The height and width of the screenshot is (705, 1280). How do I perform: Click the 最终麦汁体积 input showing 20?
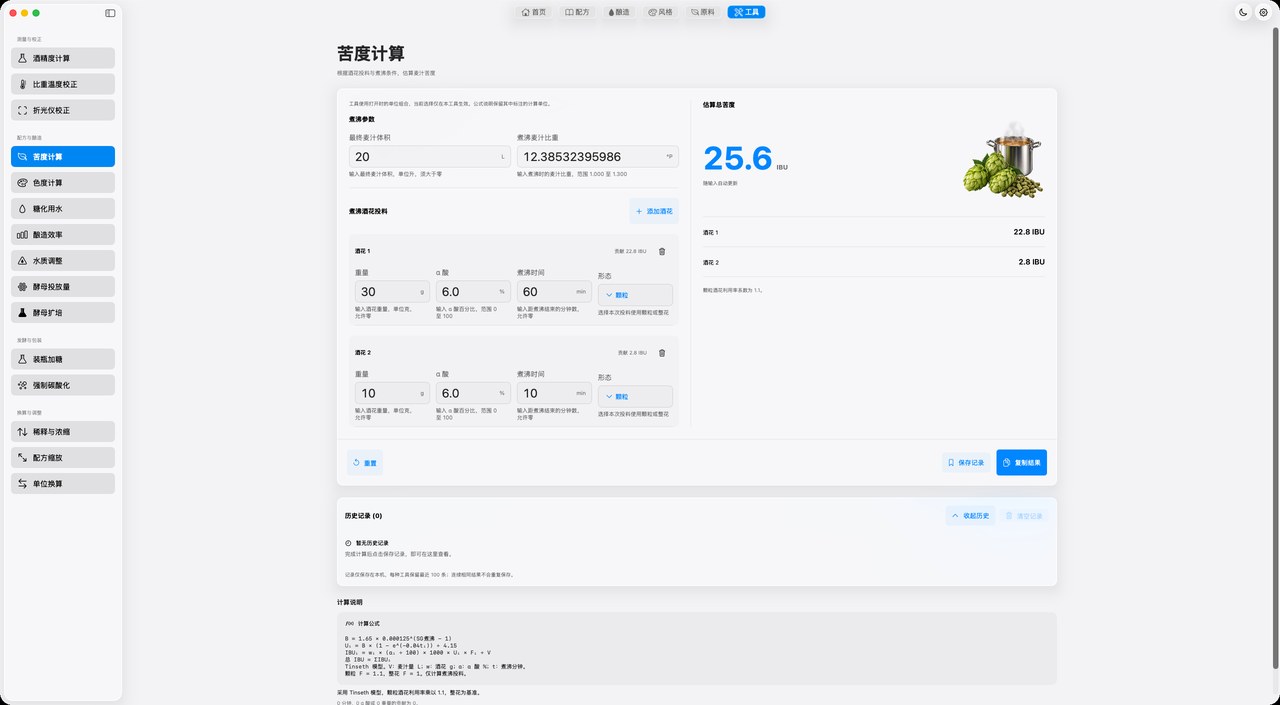click(x=430, y=157)
